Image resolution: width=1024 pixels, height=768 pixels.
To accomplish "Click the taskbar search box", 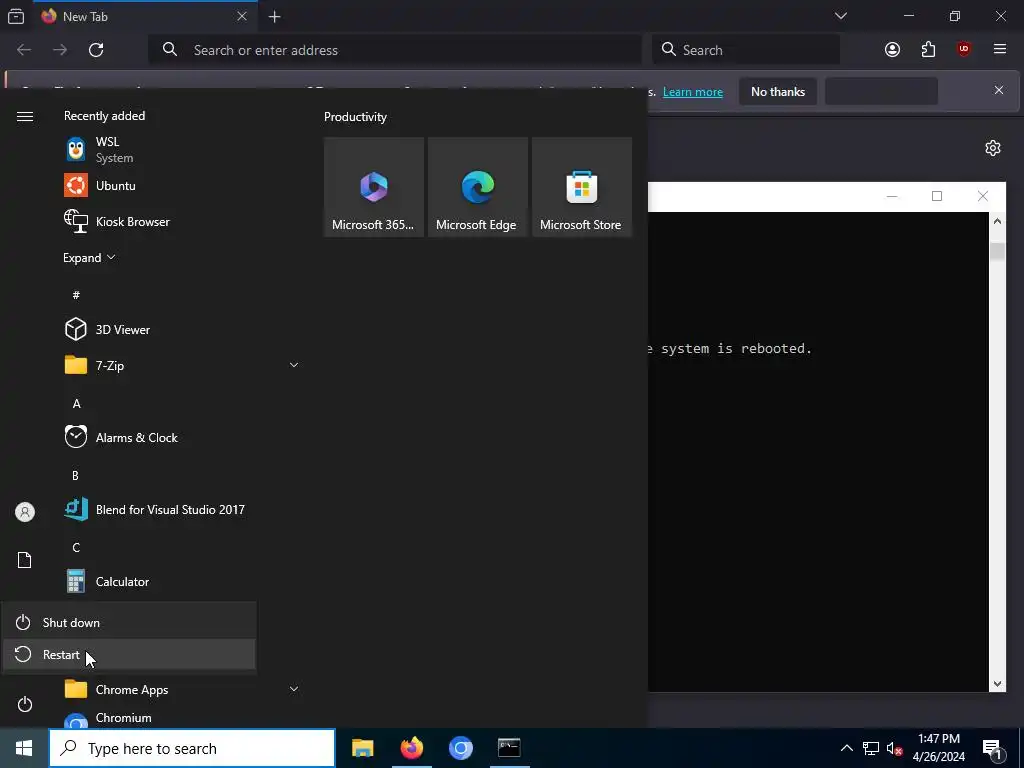I will pyautogui.click(x=192, y=748).
